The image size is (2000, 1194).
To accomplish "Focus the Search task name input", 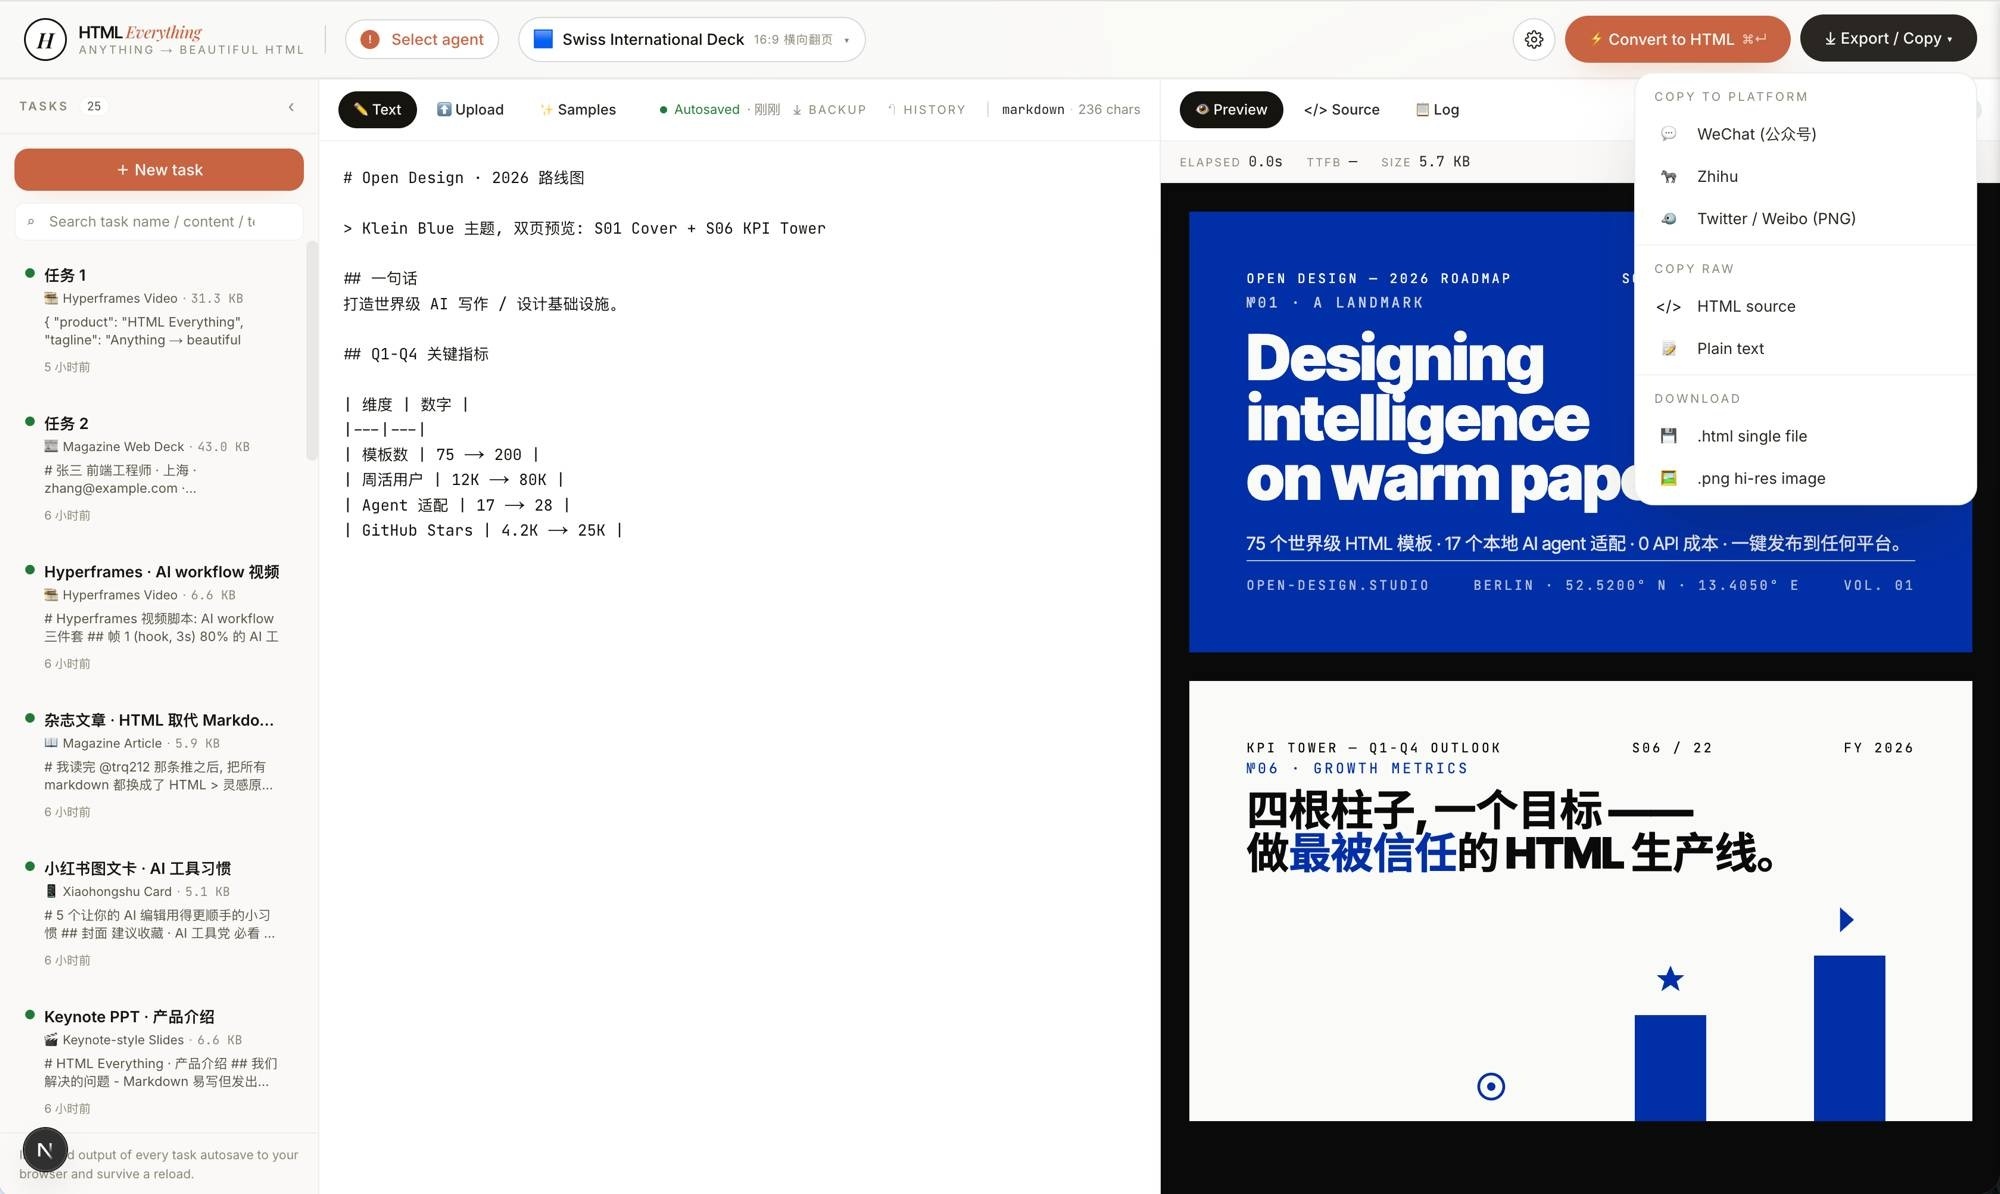I will tap(159, 222).
